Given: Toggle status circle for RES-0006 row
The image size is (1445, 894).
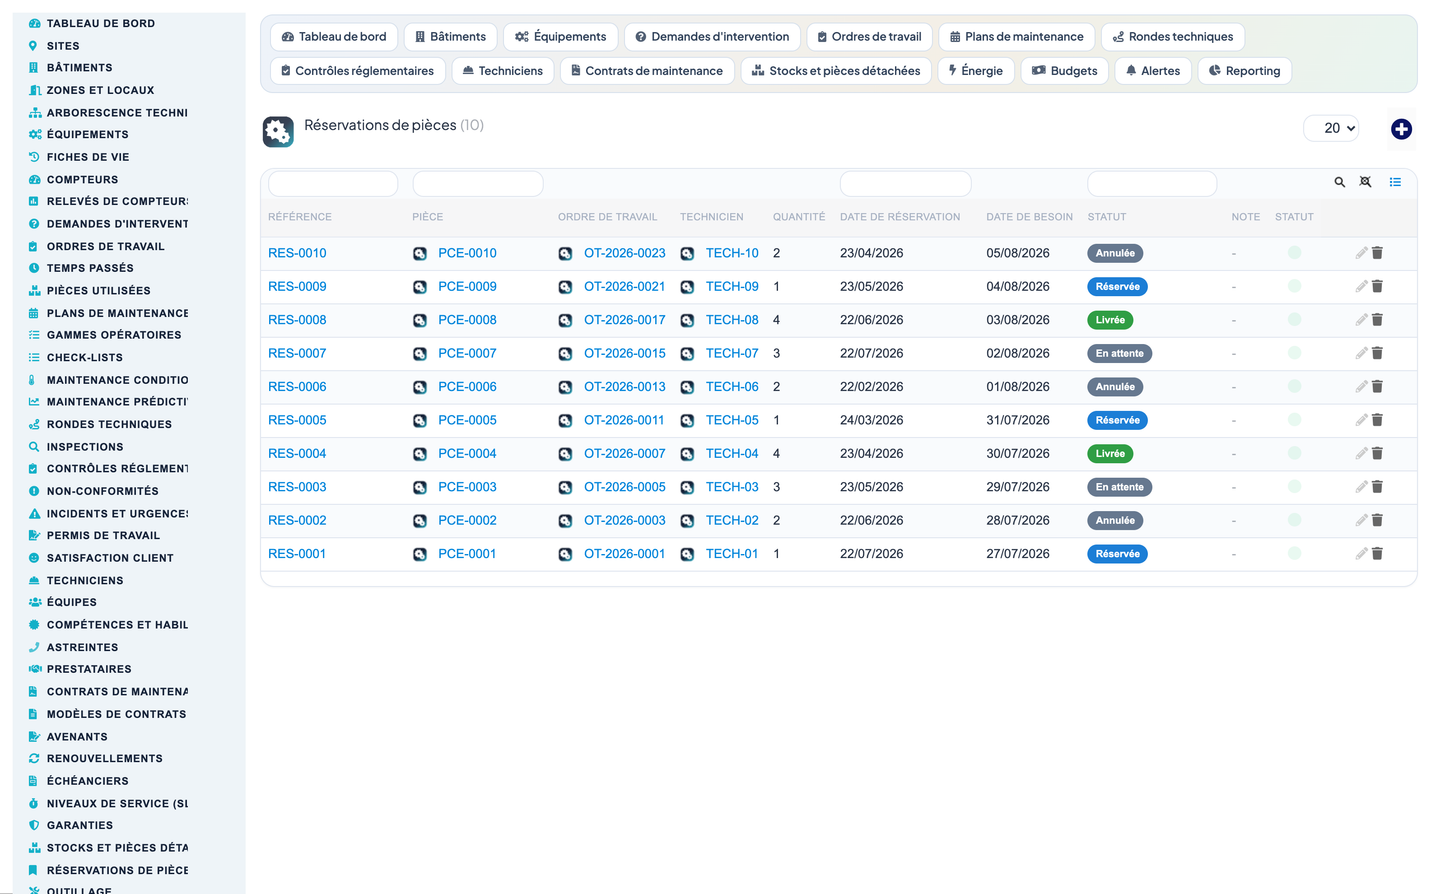Looking at the screenshot, I should [x=1294, y=387].
